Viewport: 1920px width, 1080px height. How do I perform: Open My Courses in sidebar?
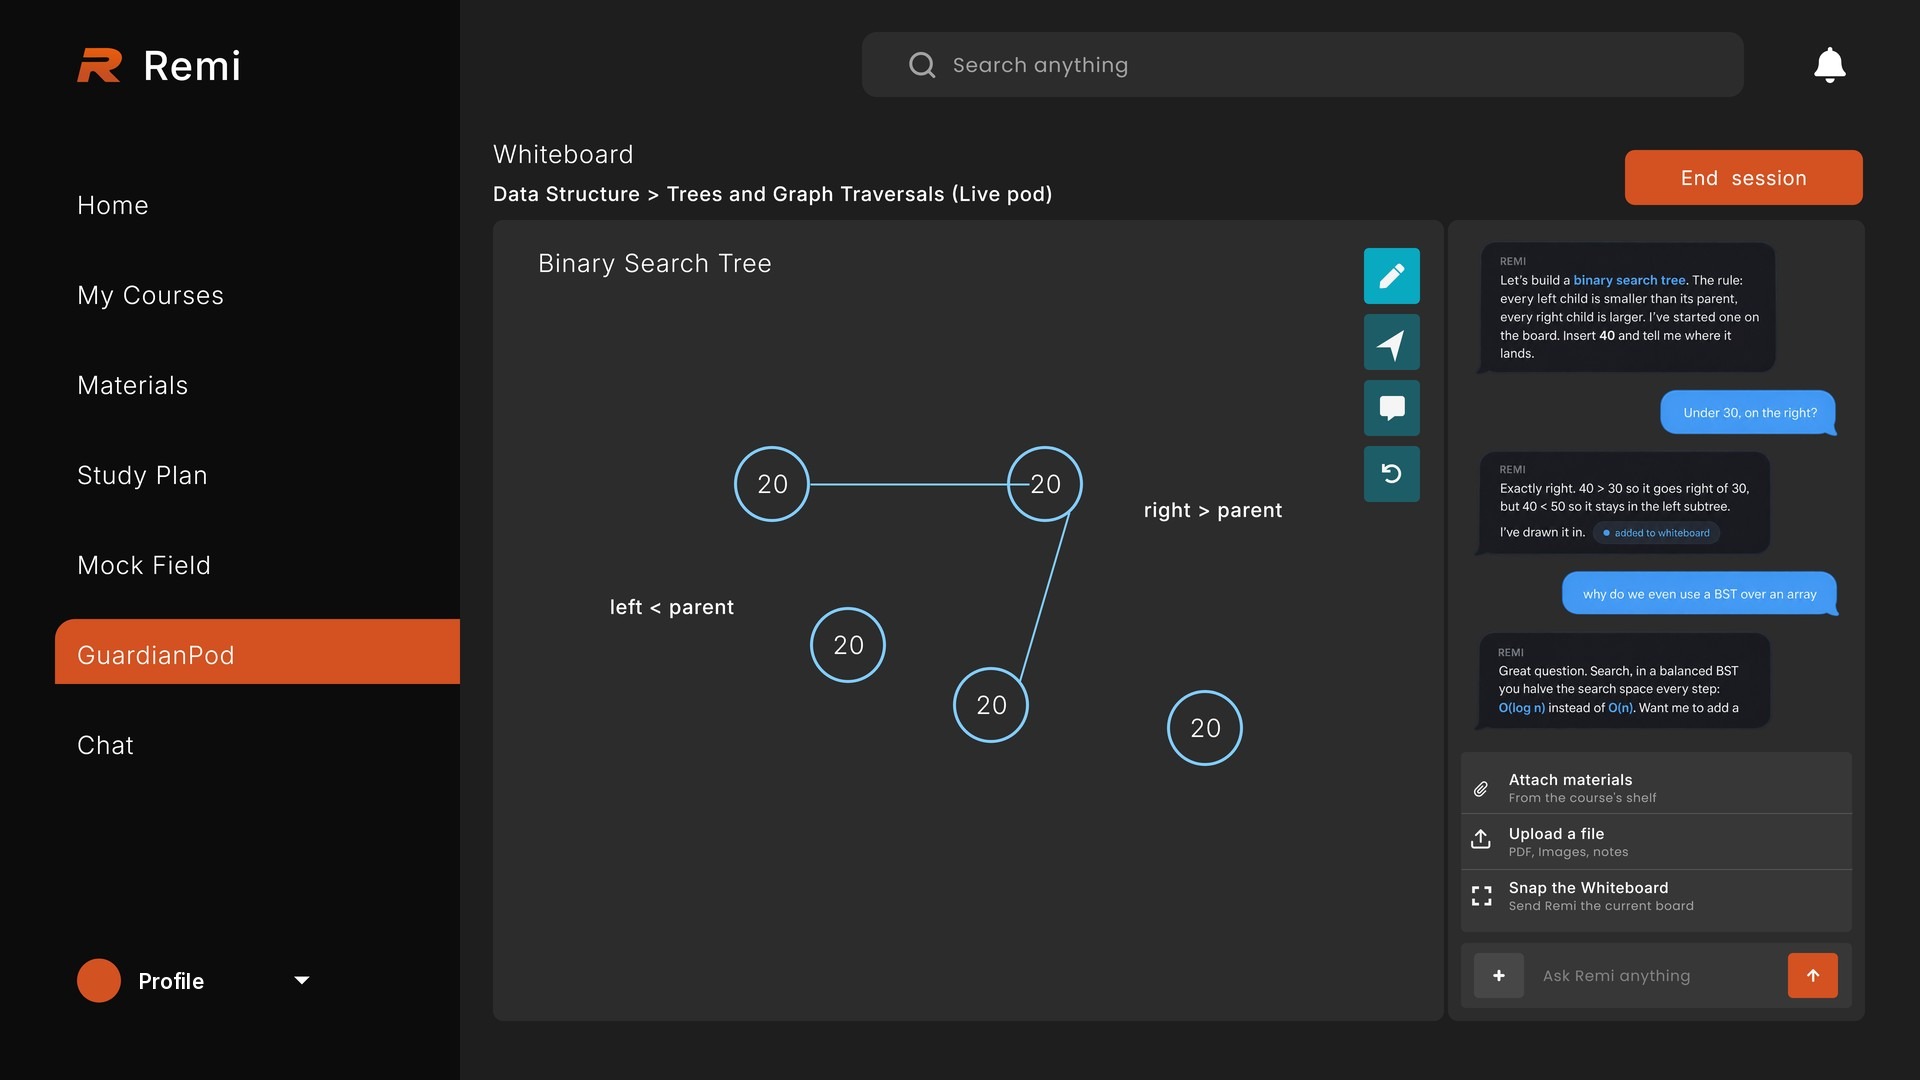(150, 296)
